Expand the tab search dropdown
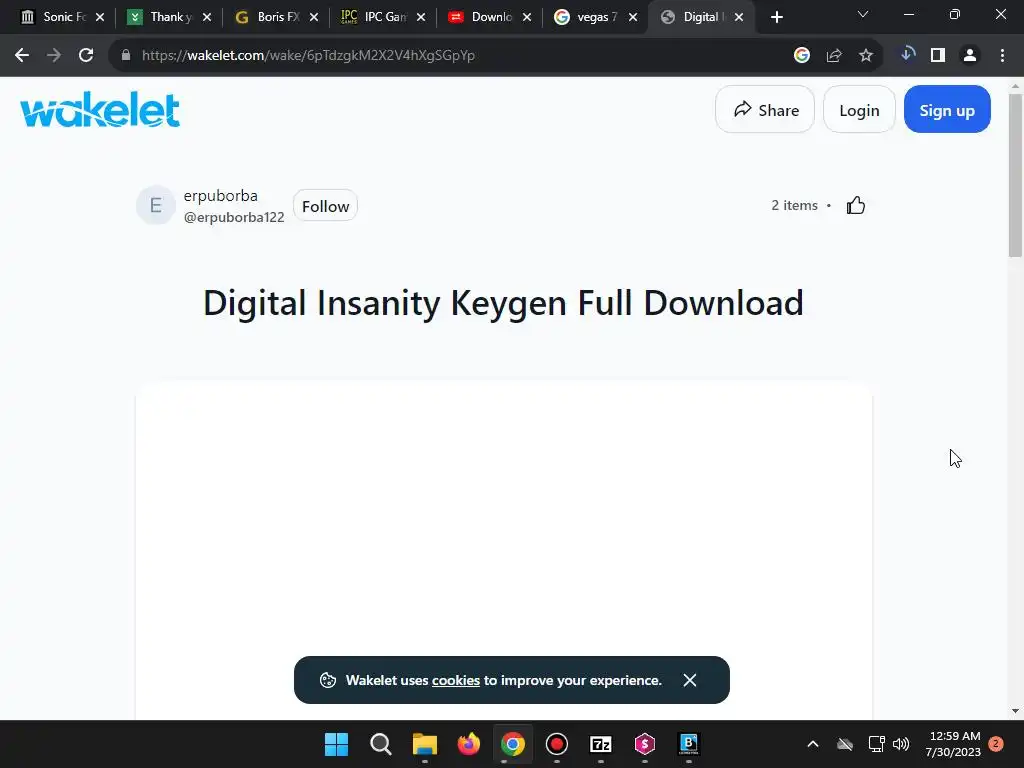This screenshot has width=1024, height=768. (x=863, y=14)
